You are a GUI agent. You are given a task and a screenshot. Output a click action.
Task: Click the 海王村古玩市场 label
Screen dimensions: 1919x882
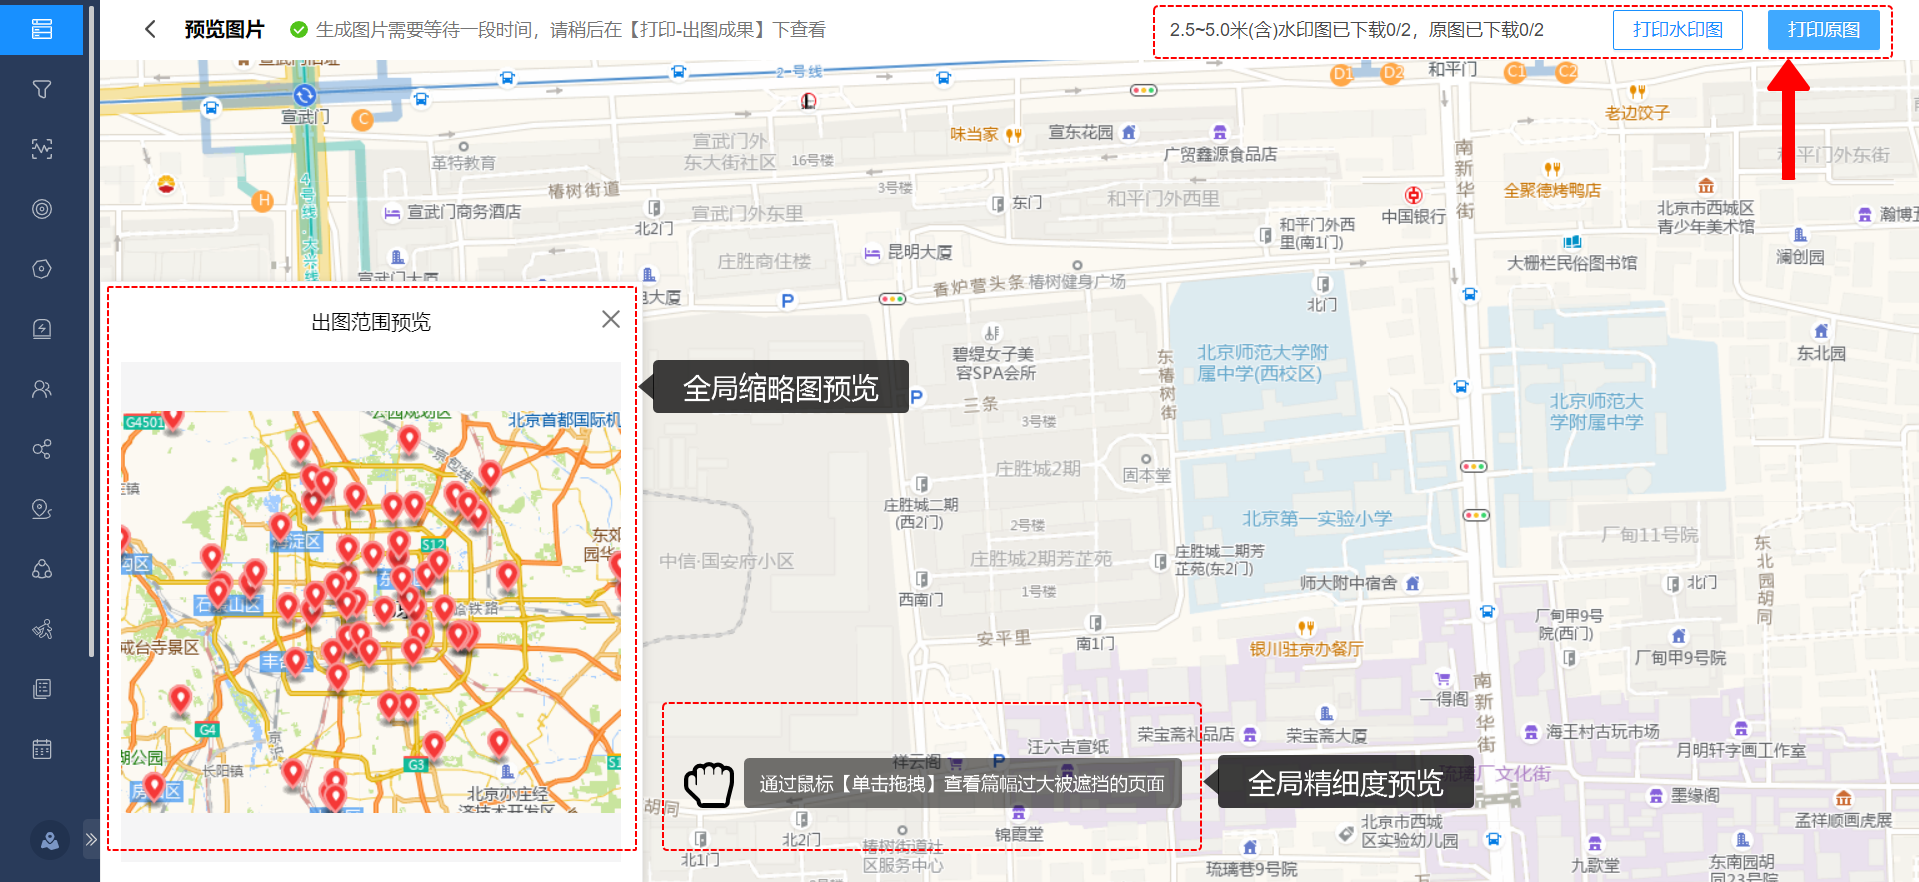pos(1602,732)
